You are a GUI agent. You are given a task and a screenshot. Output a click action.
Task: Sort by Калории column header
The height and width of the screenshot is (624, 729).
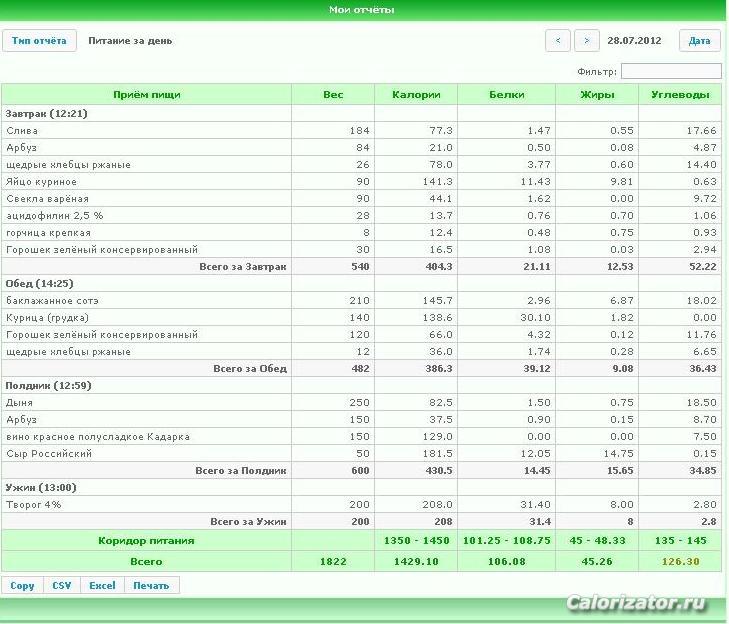416,94
